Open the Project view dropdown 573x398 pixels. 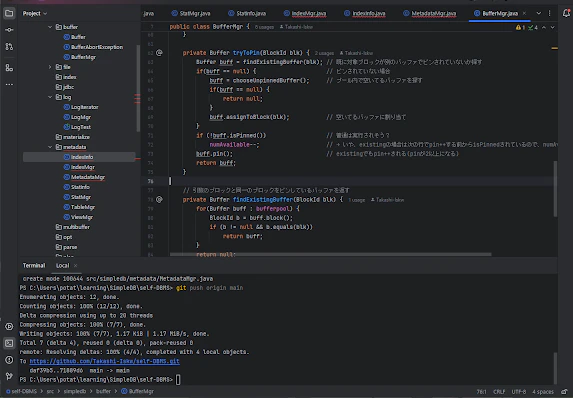[35, 14]
